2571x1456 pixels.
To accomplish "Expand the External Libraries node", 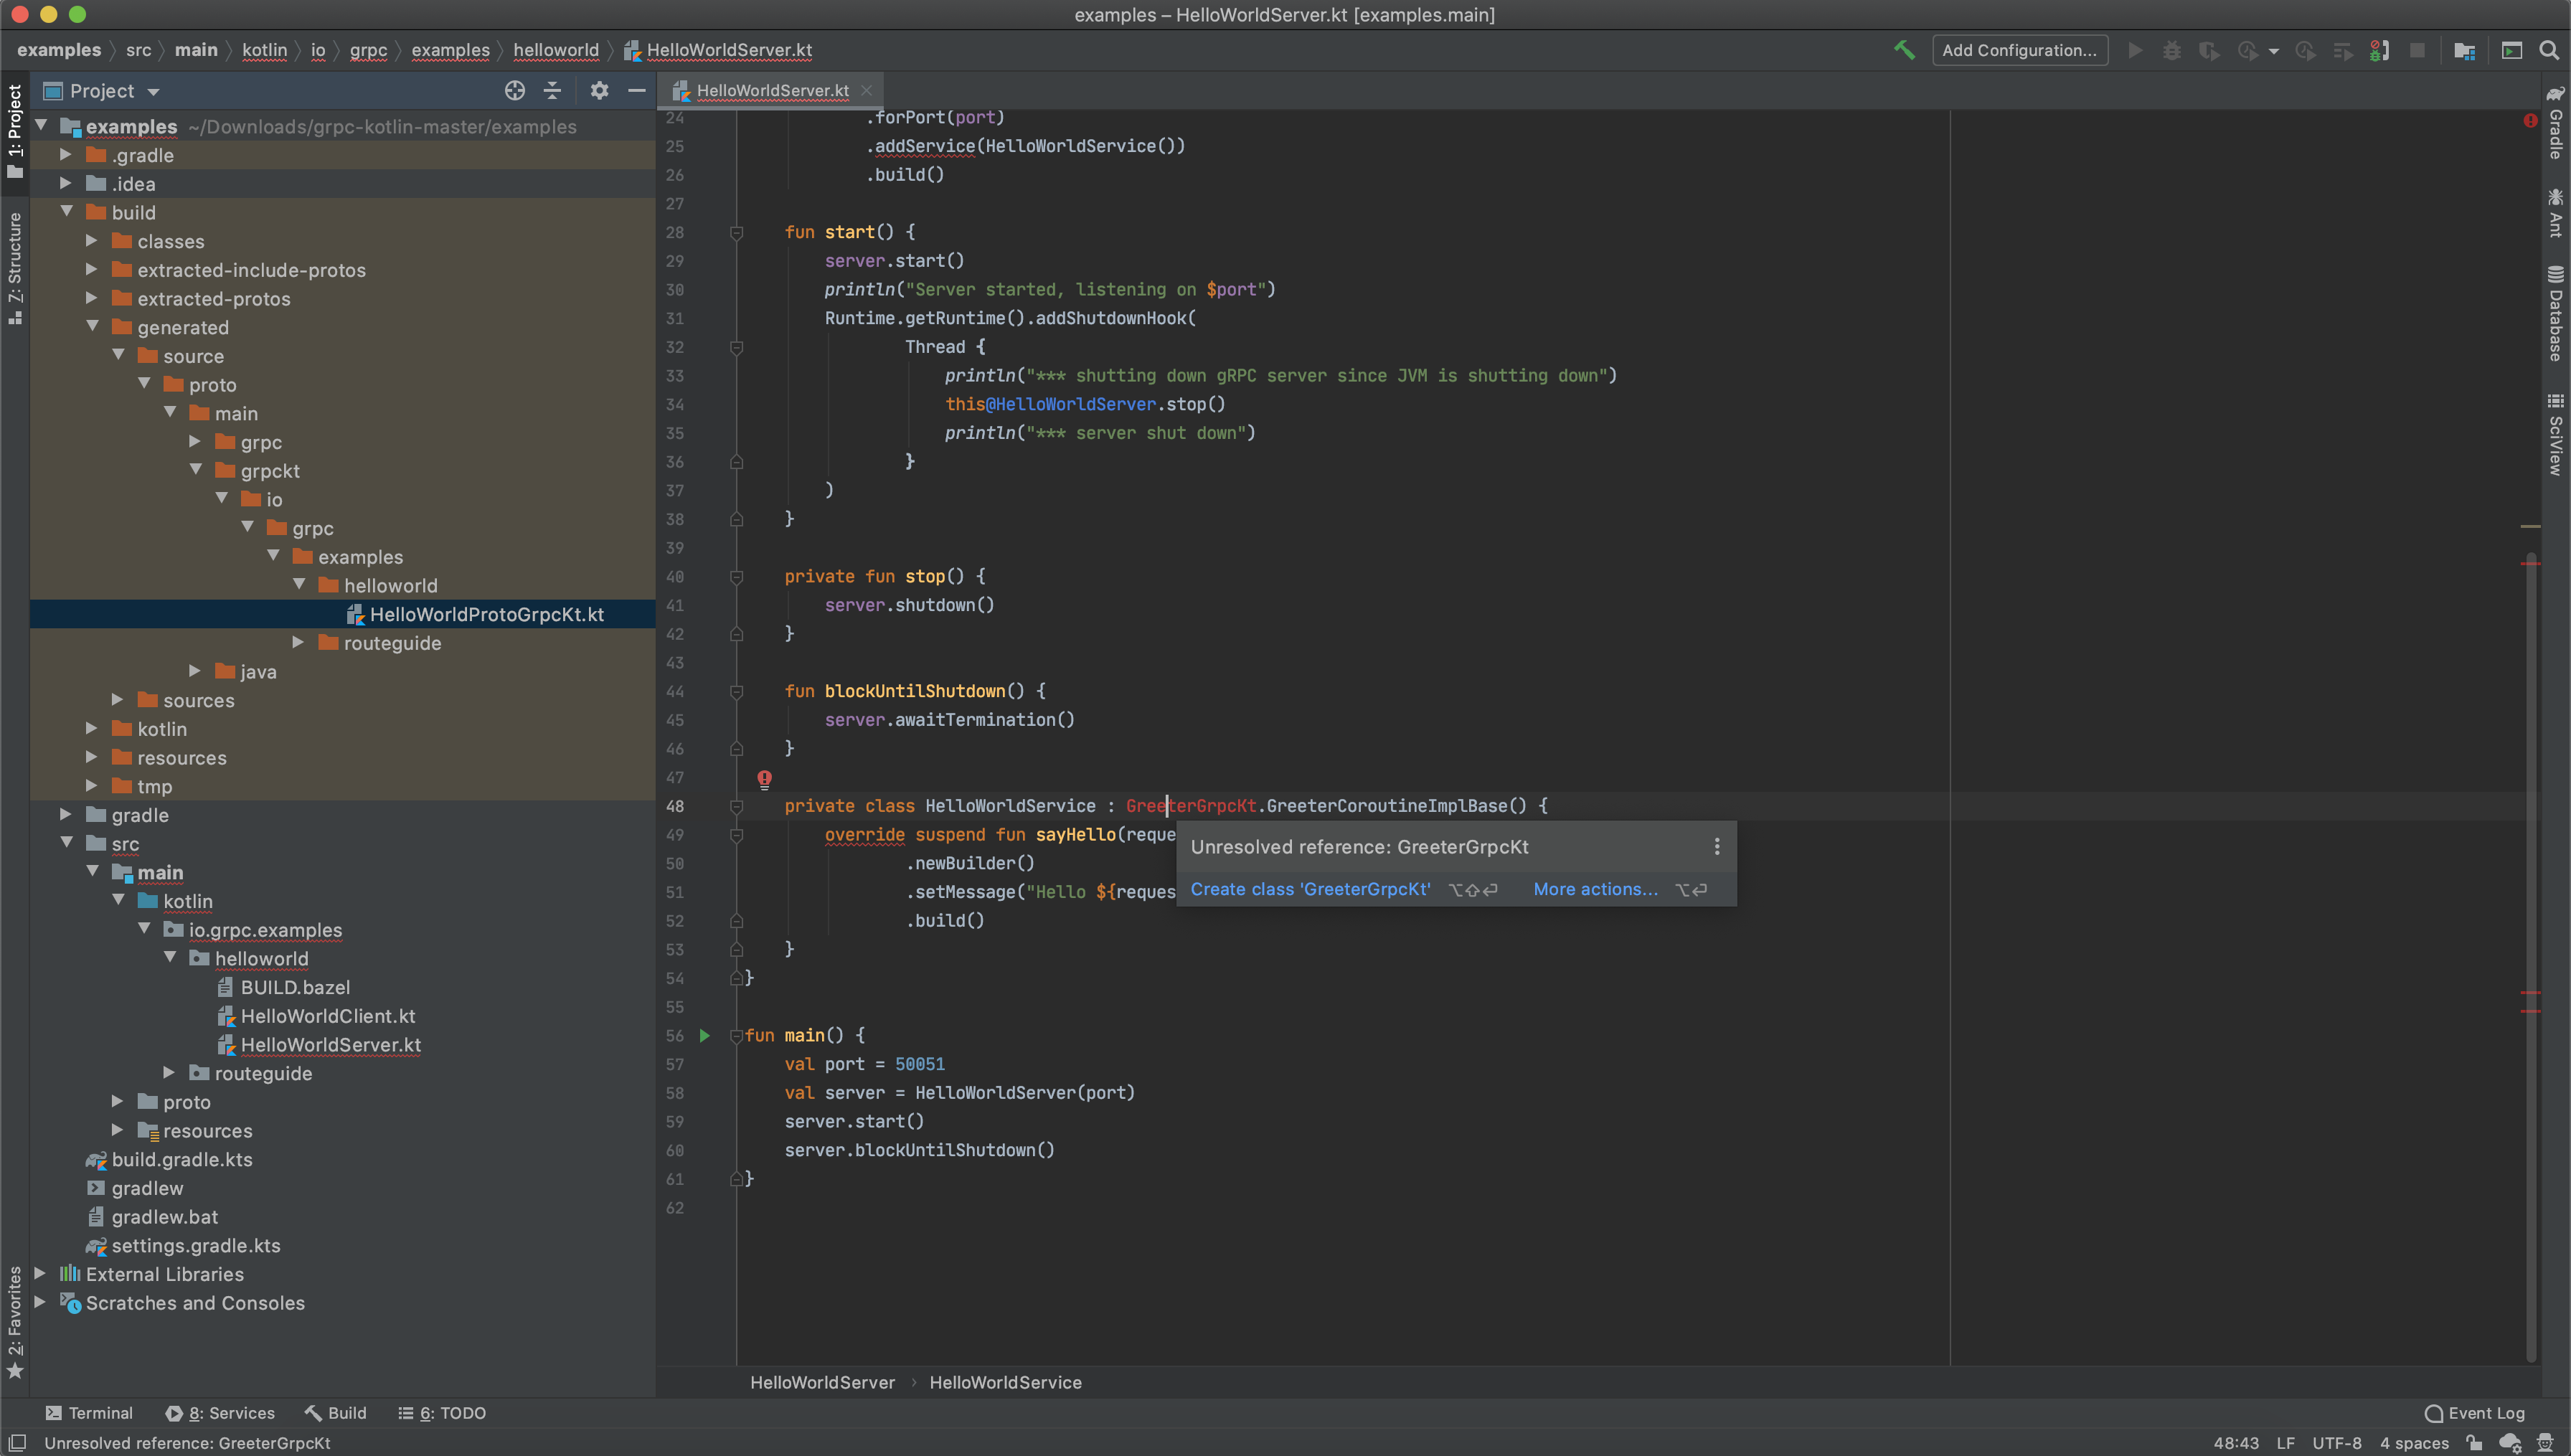I will click(x=41, y=1274).
